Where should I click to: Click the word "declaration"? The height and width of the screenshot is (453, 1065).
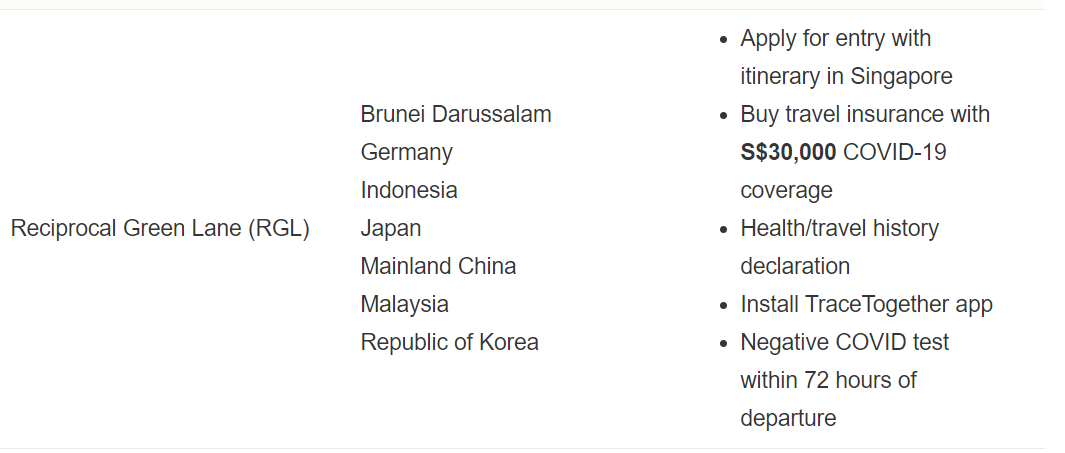tap(795, 267)
